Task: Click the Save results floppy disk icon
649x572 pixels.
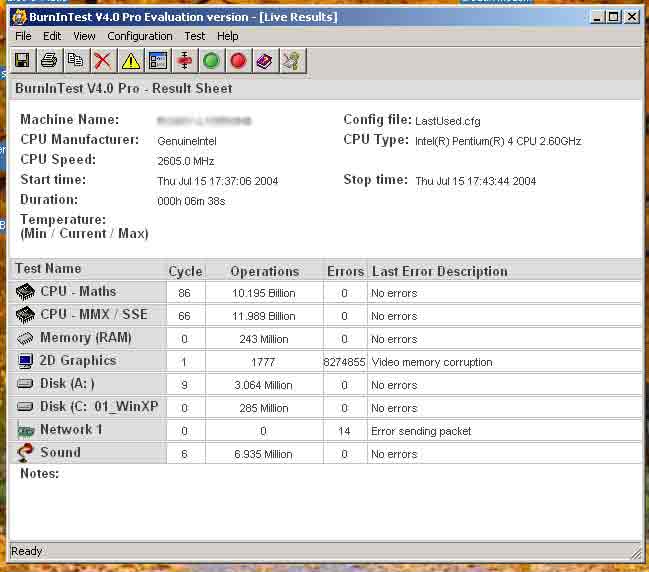Action: 22,61
